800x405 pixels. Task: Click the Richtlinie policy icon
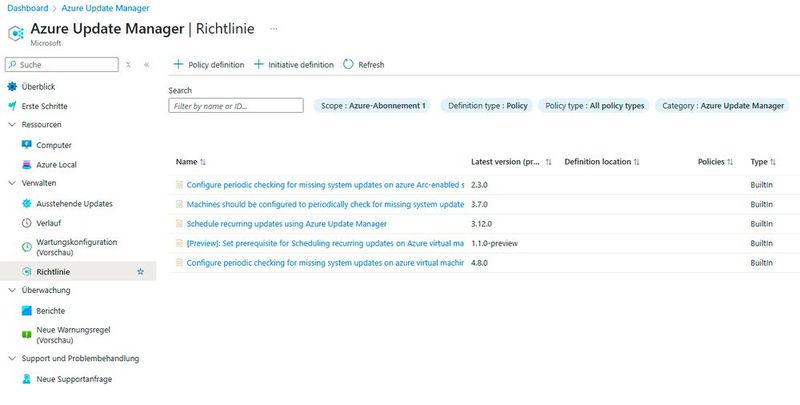(x=27, y=272)
